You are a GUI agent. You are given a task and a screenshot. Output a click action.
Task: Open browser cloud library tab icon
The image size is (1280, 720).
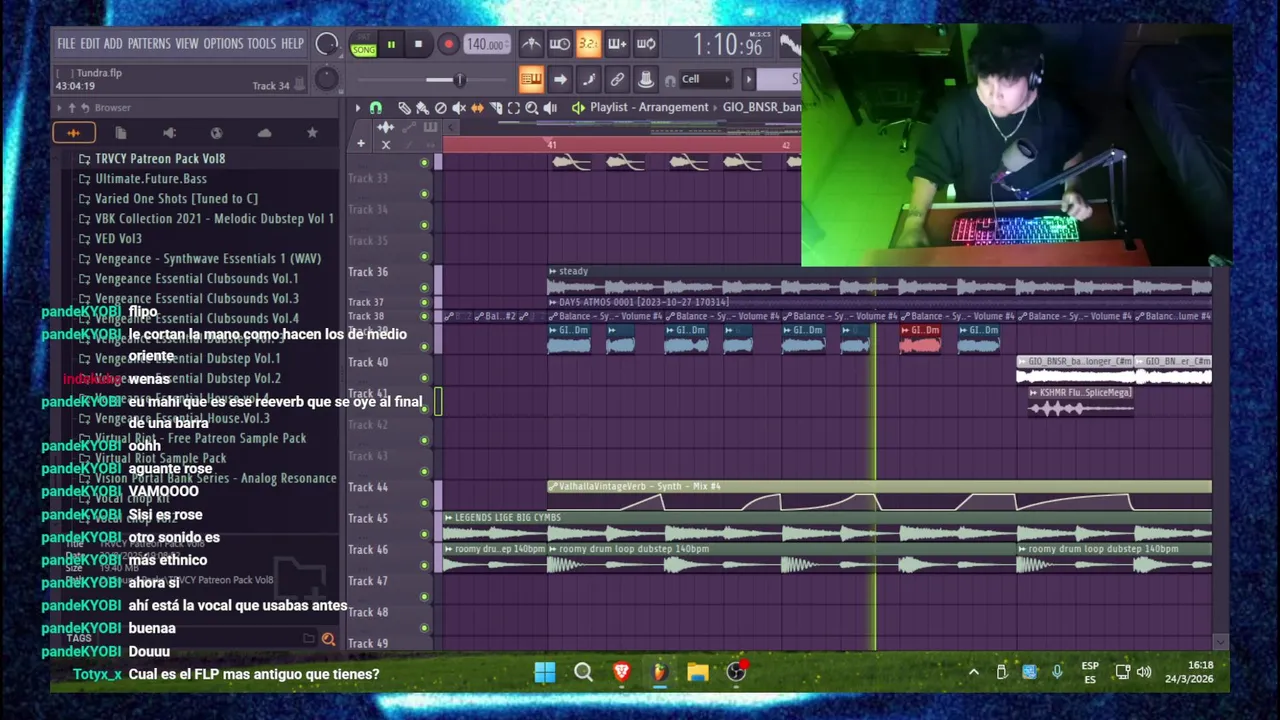(x=264, y=133)
